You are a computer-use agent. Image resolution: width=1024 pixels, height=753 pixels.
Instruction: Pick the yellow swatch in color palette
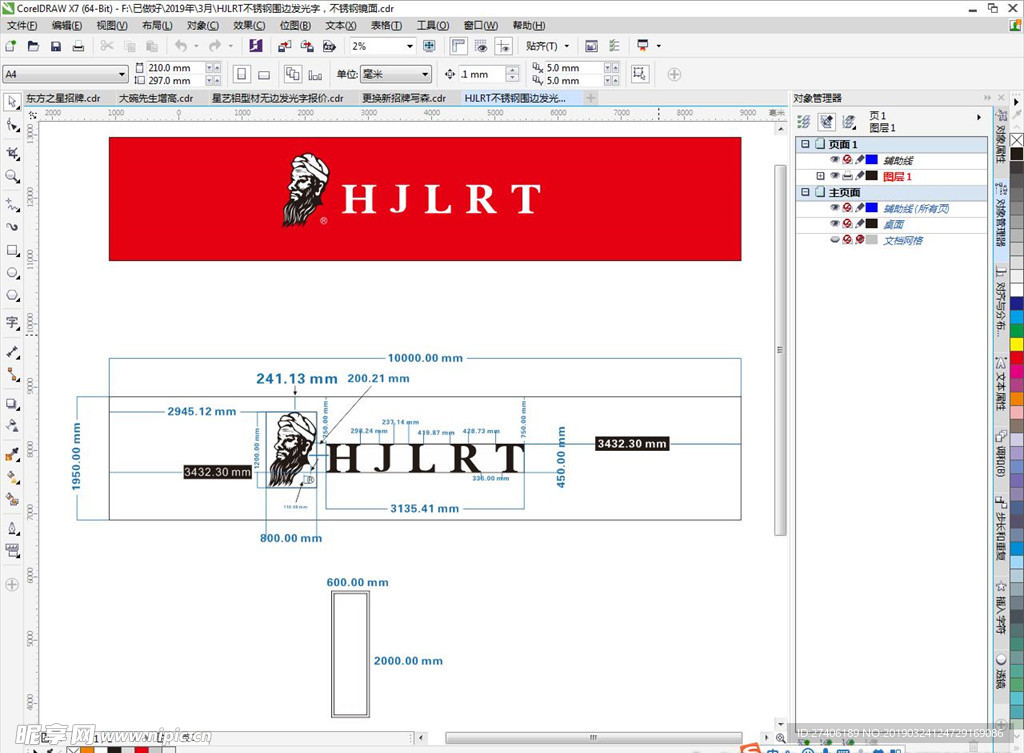coord(1016,344)
